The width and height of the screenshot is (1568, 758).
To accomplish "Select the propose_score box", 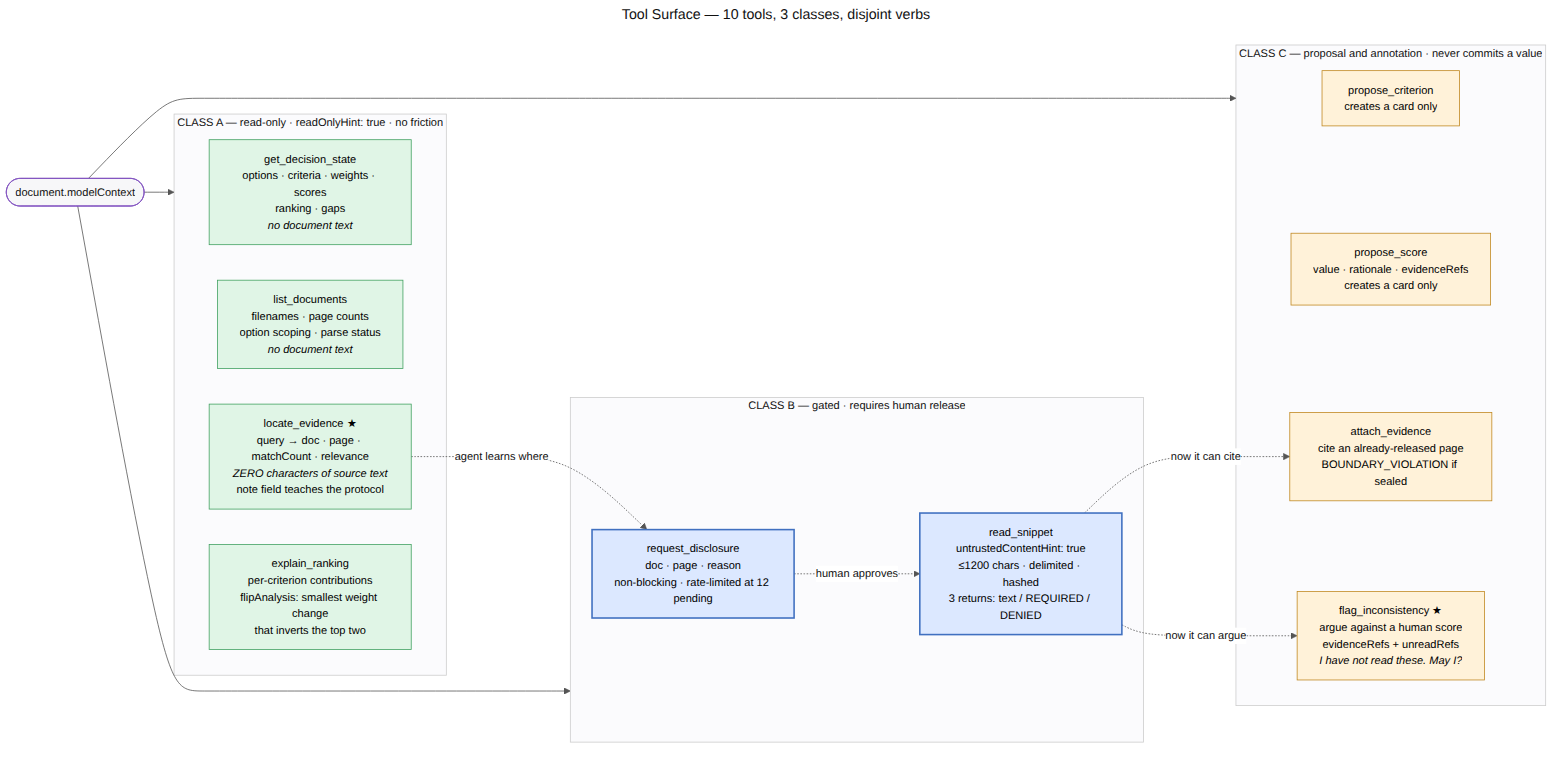I will (1390, 269).
